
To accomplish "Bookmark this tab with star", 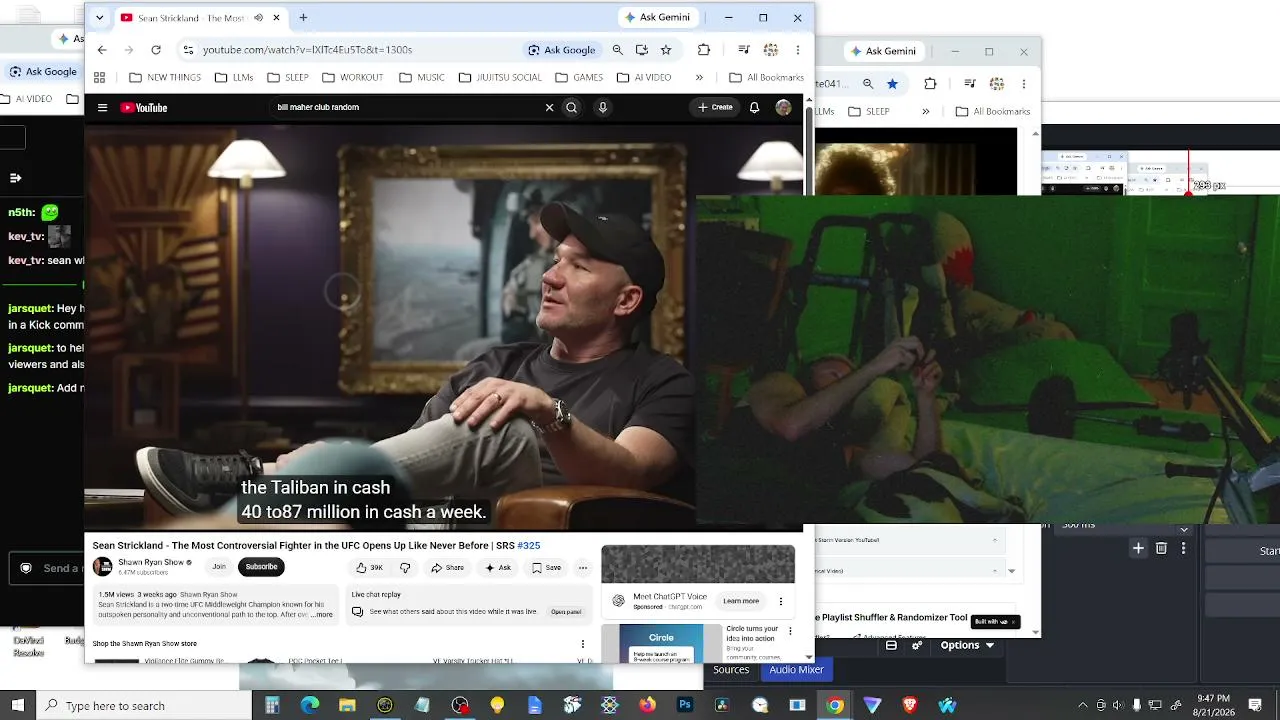I will pos(666,49).
